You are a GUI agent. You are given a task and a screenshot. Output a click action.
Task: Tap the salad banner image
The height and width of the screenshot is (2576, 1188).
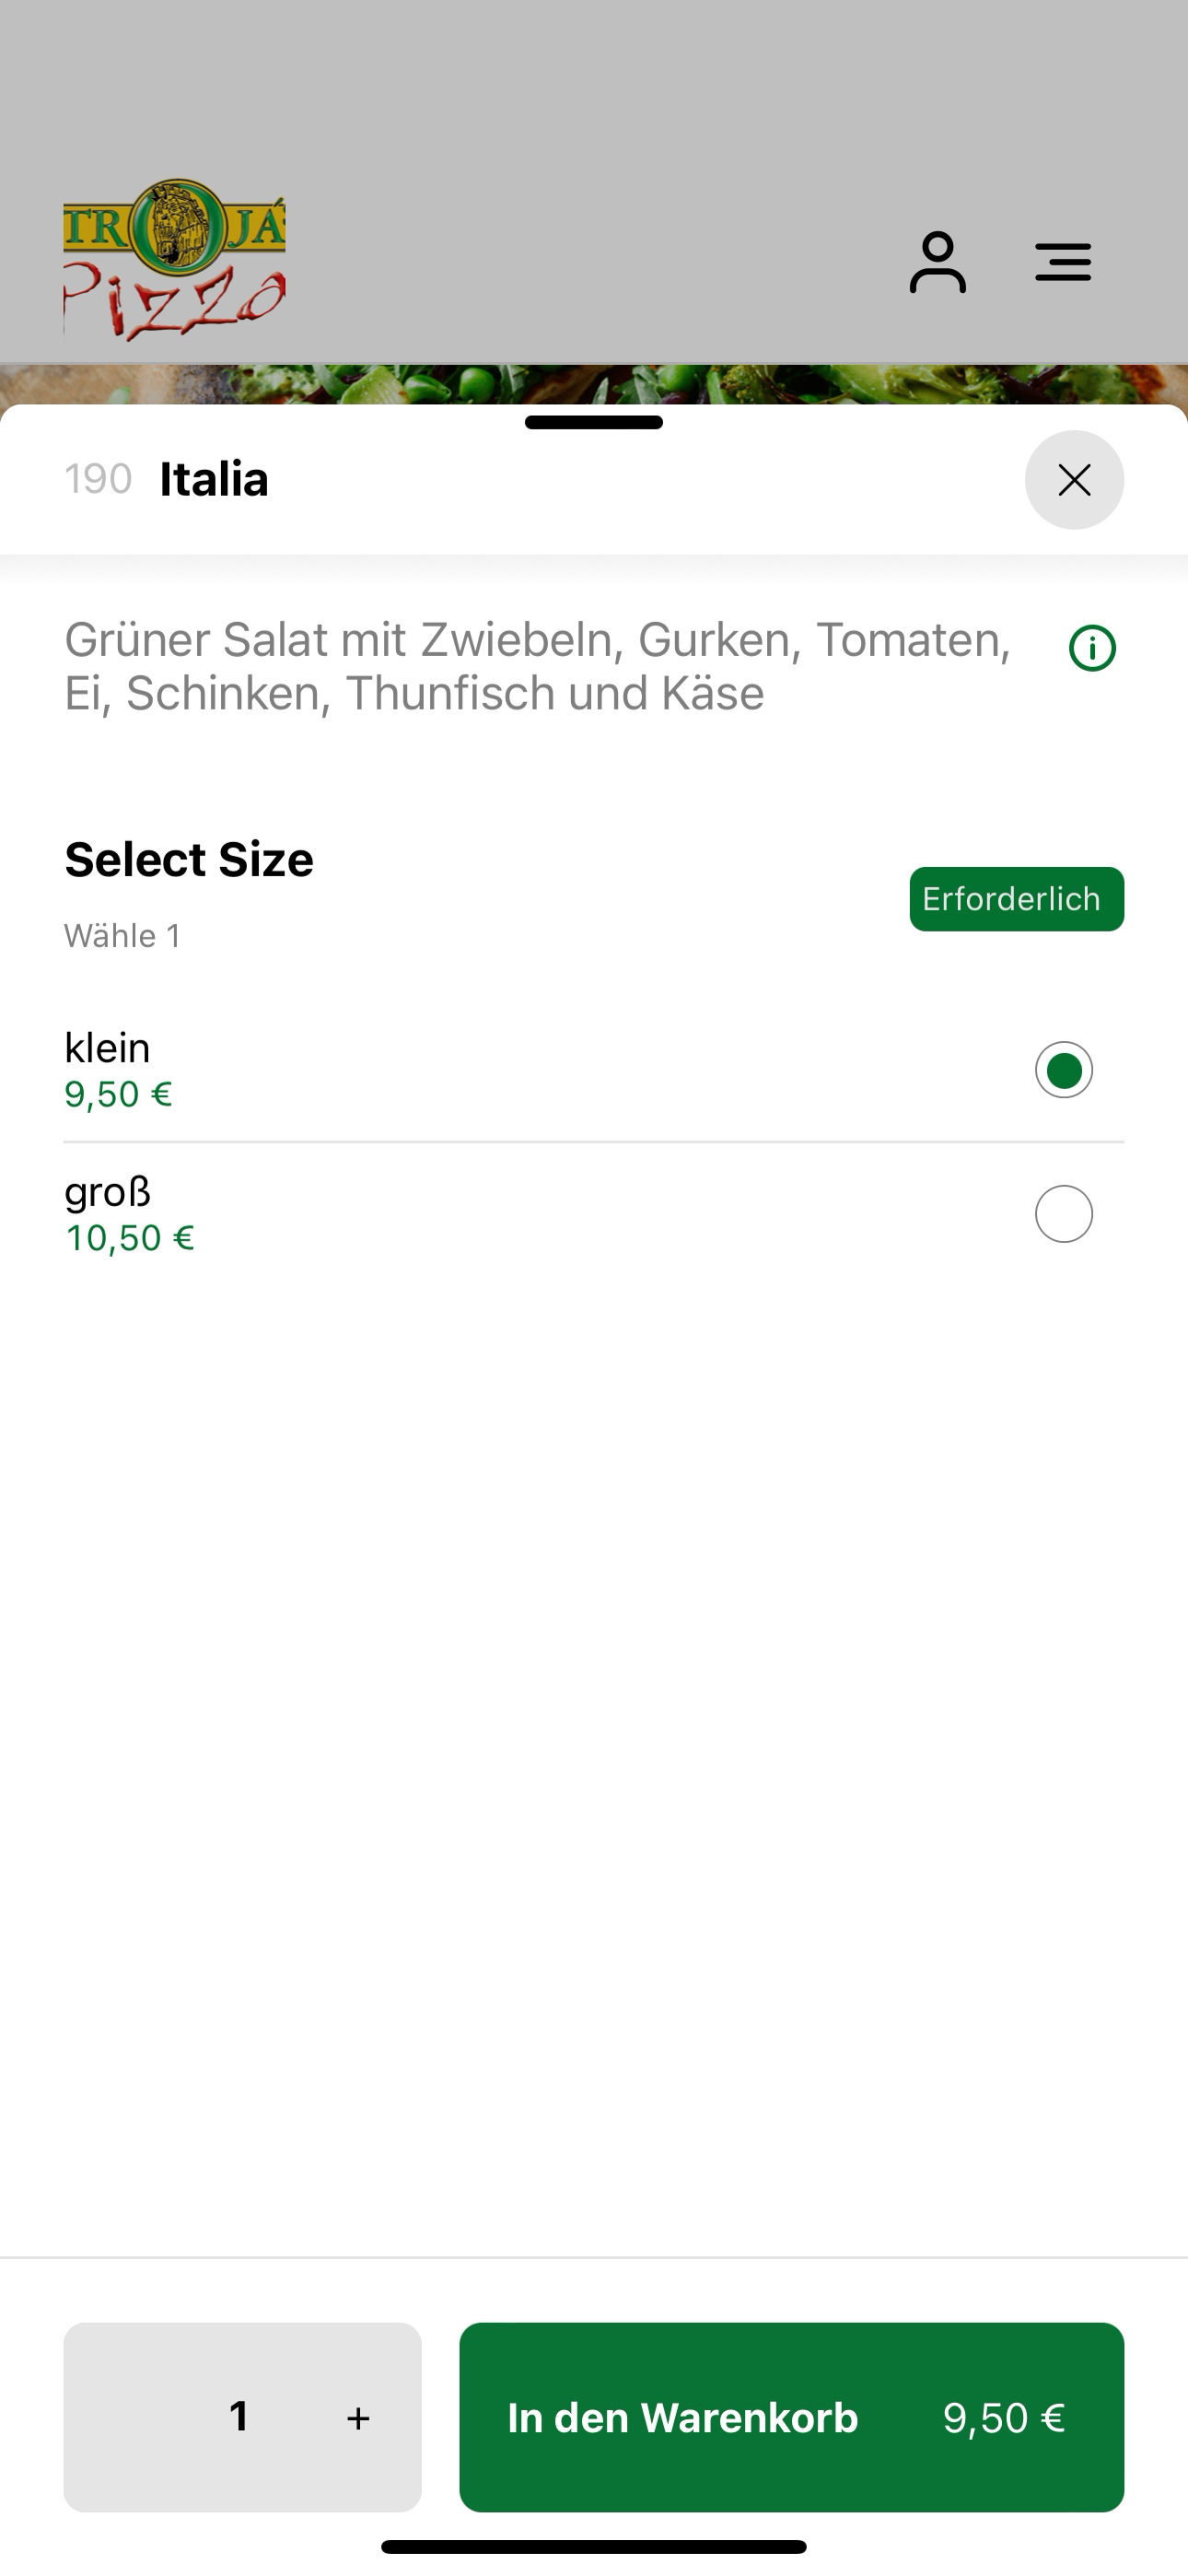click(x=594, y=385)
